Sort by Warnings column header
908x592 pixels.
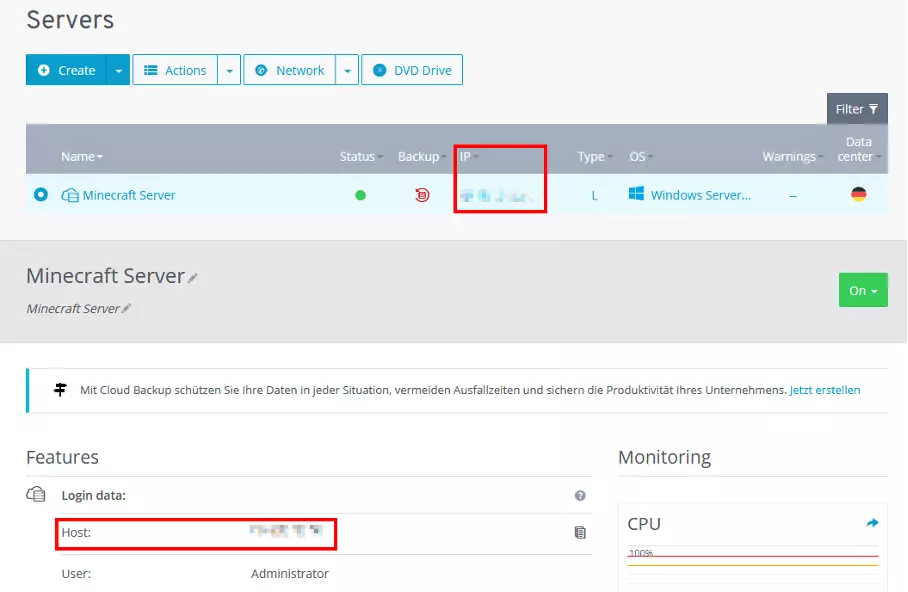(793, 156)
